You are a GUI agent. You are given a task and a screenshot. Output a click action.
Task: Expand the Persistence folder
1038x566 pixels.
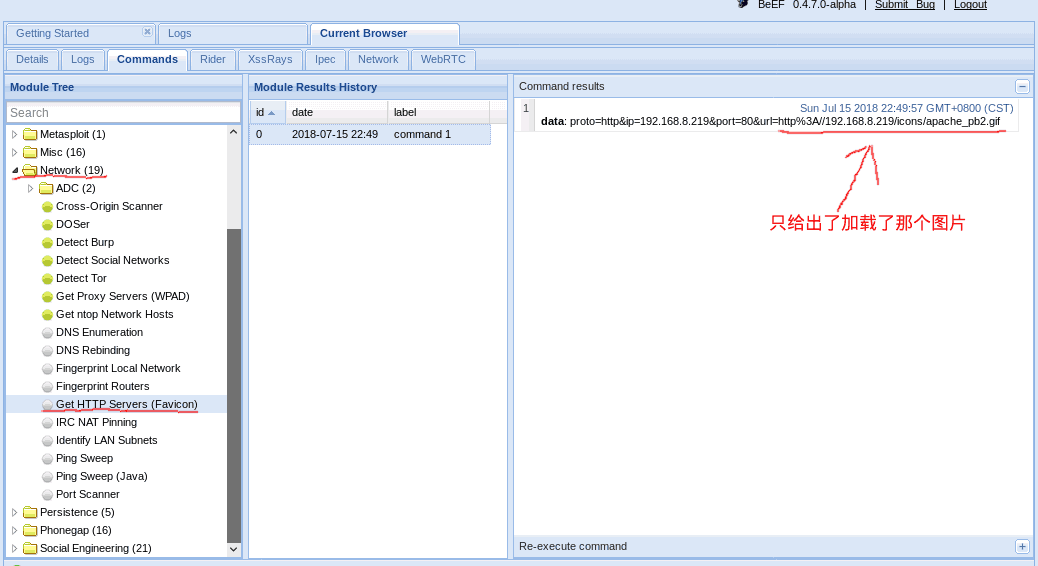point(15,512)
